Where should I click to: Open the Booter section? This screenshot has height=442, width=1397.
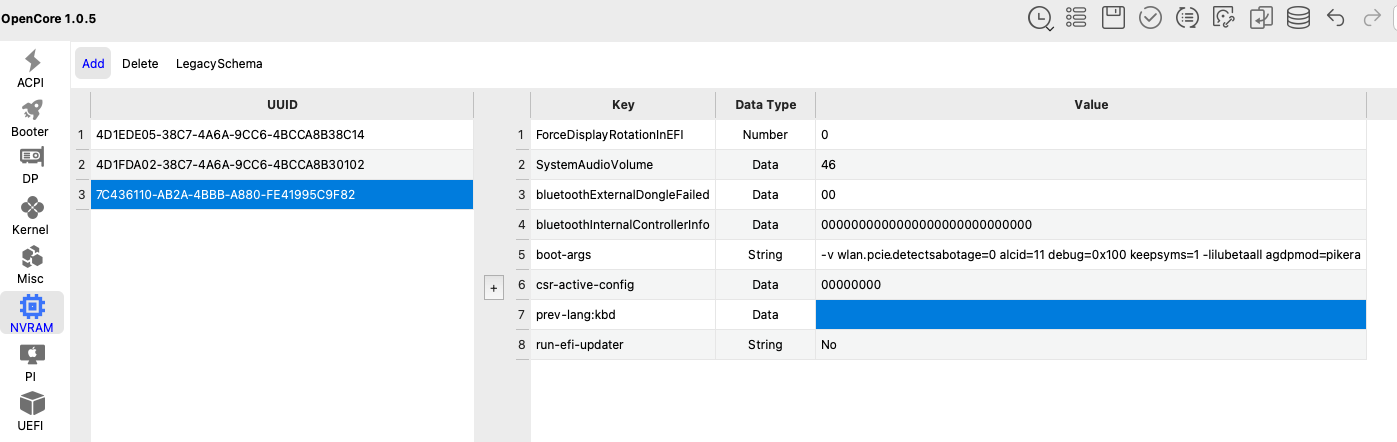tap(31, 118)
